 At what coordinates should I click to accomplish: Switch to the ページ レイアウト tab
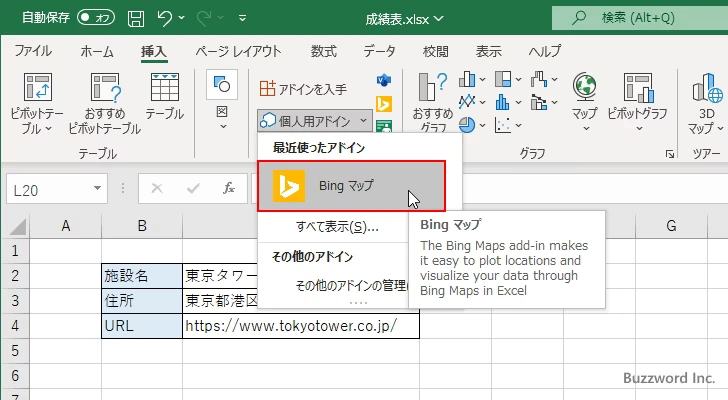coord(238,51)
